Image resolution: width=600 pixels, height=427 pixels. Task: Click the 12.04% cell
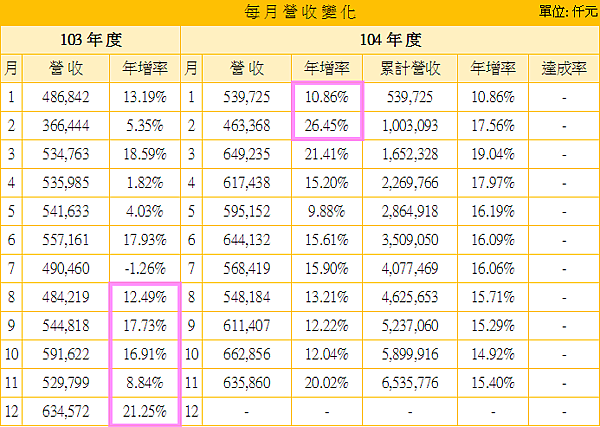(326, 354)
